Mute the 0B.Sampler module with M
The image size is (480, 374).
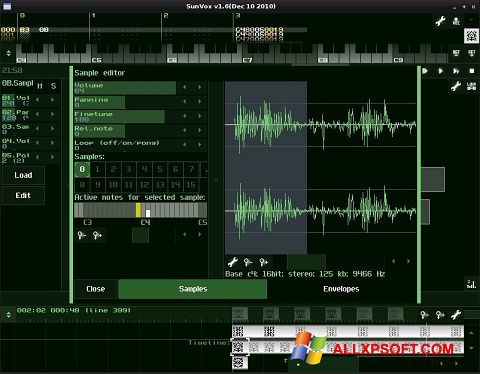40,86
